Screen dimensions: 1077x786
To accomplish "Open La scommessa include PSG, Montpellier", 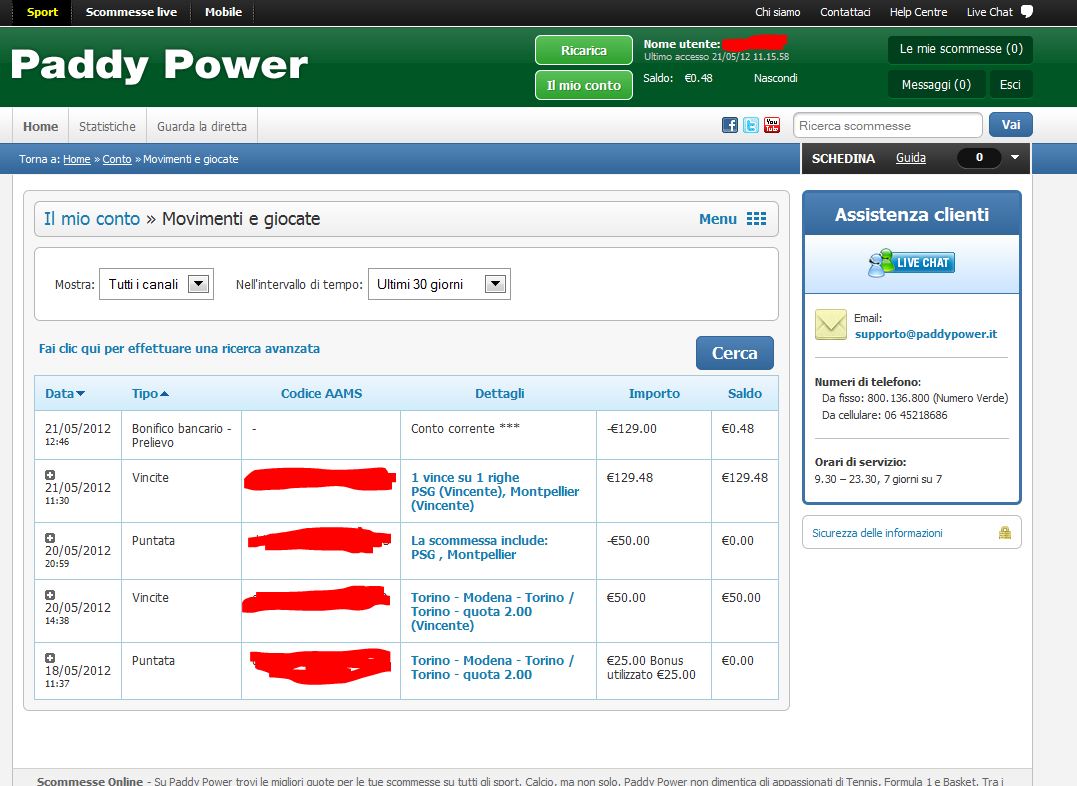I will 479,548.
